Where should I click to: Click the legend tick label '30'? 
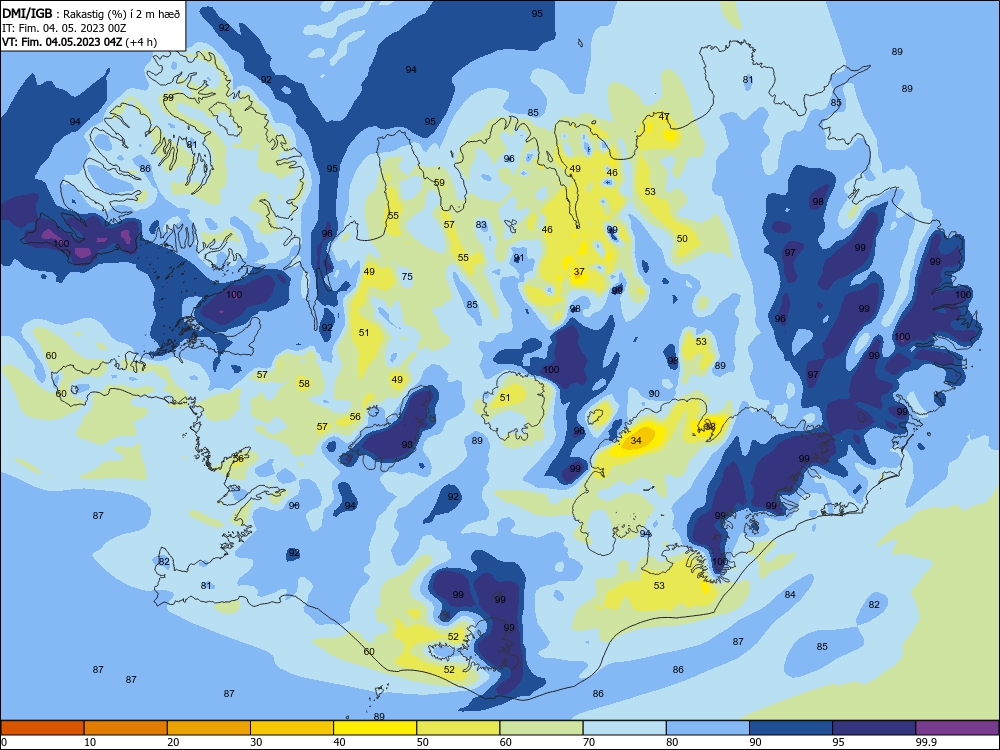click(x=256, y=742)
